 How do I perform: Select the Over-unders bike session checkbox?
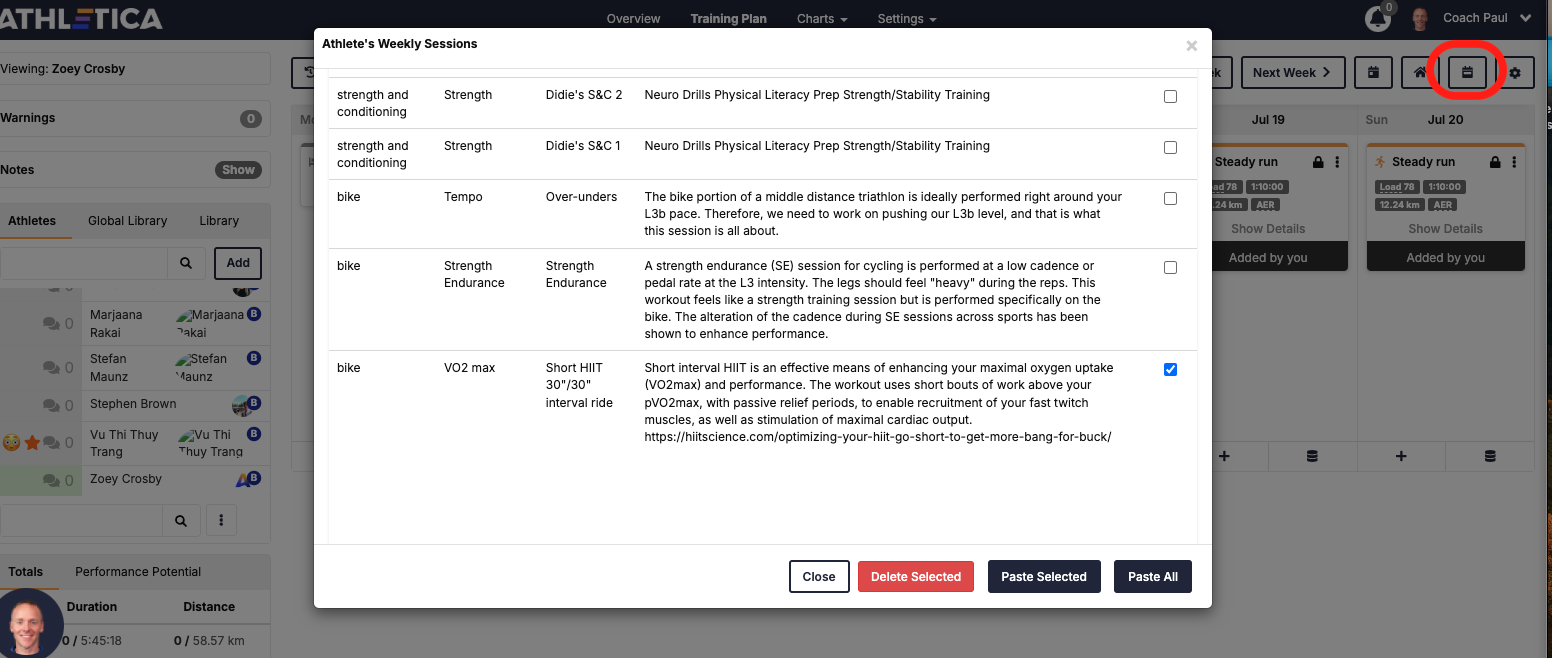click(x=1170, y=199)
